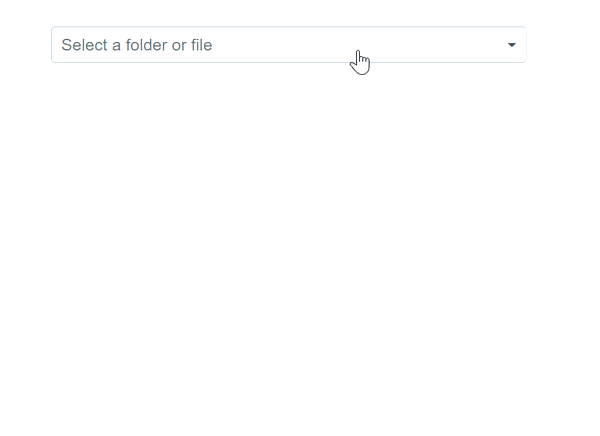The image size is (600, 436).
Task: Click the small down-triangle in the selector
Action: pos(512,45)
